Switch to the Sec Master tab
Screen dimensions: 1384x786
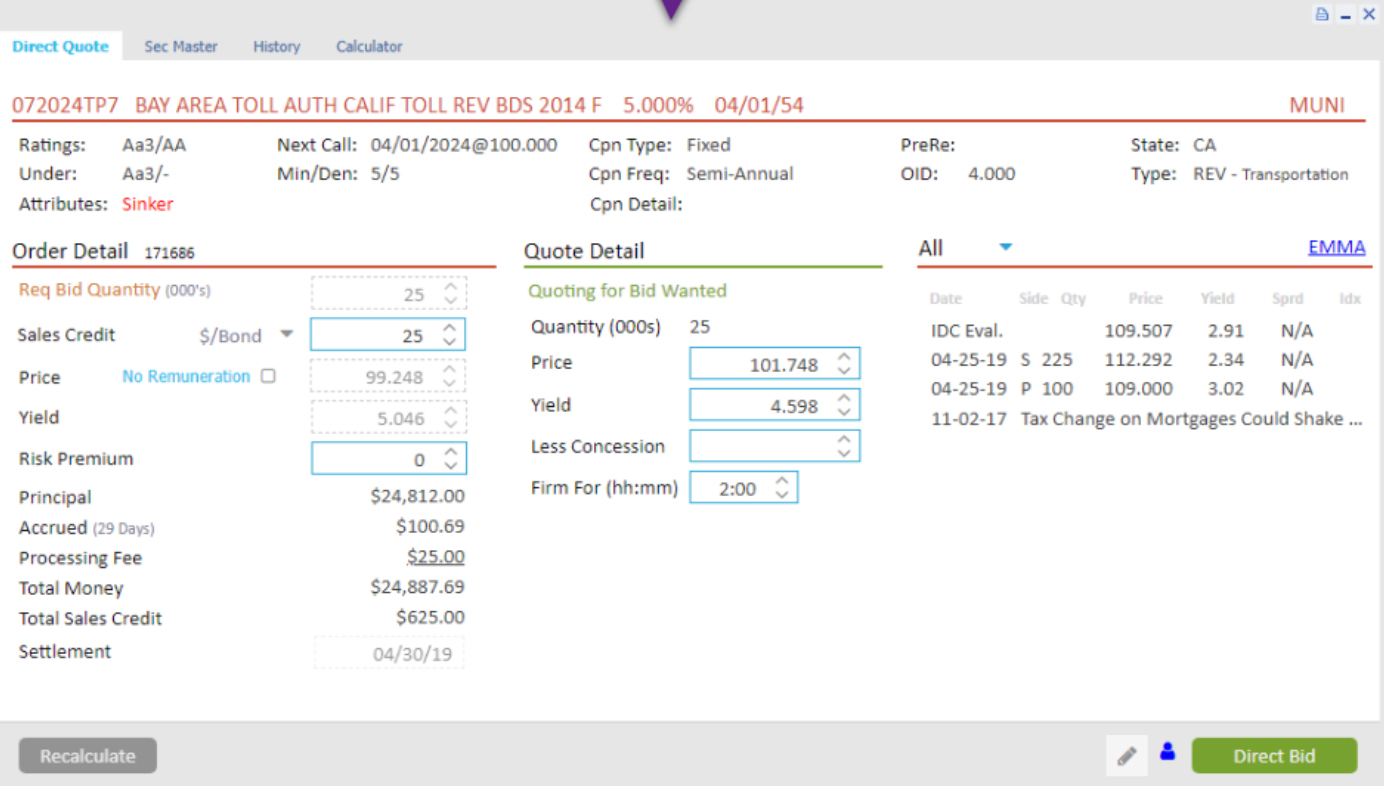tap(181, 46)
